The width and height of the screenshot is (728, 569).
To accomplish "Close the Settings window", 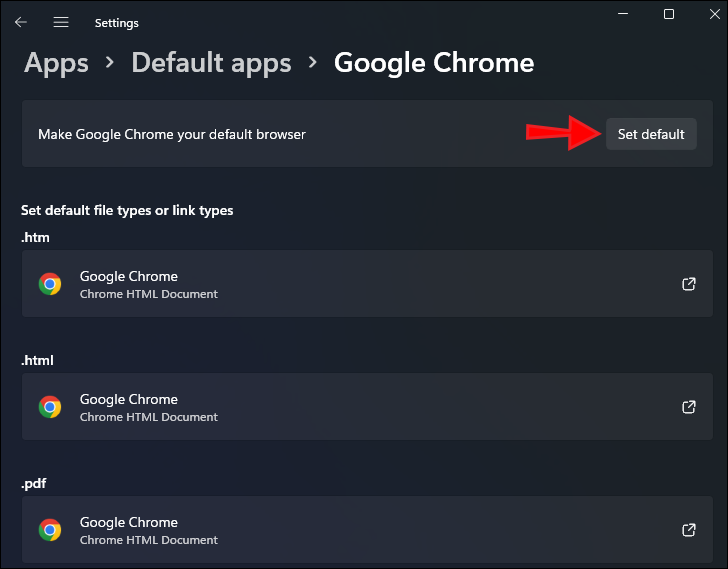I will 714,12.
